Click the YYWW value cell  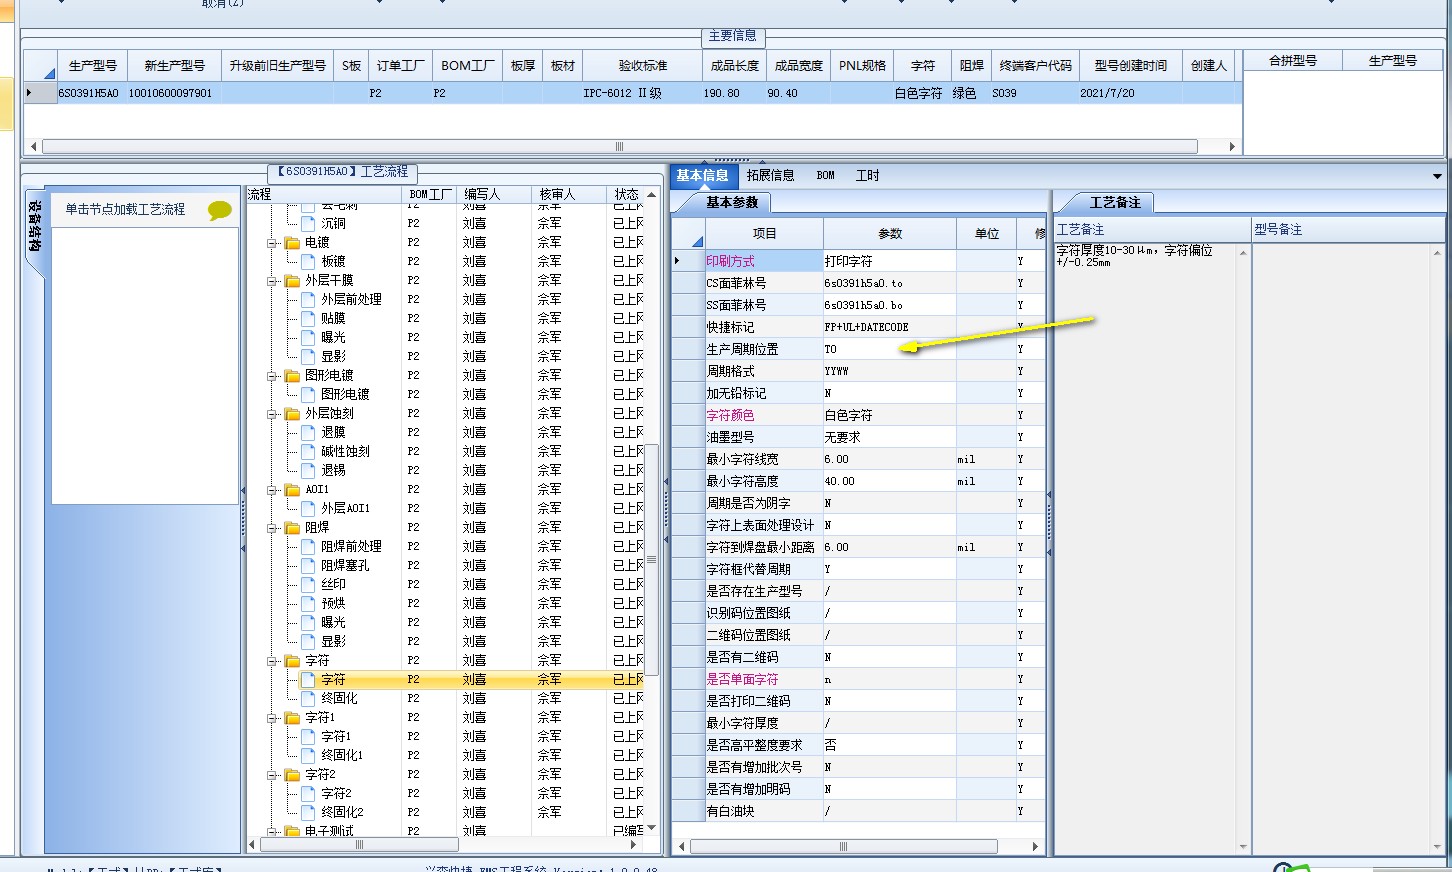click(889, 371)
